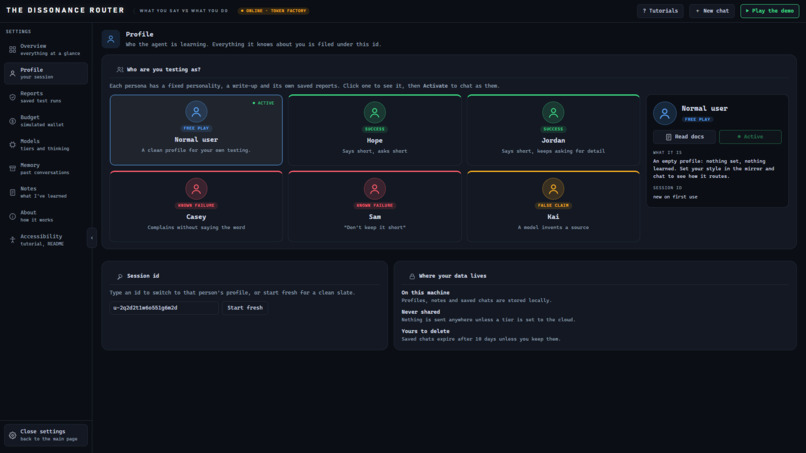Click the Session id key icon

(x=119, y=276)
